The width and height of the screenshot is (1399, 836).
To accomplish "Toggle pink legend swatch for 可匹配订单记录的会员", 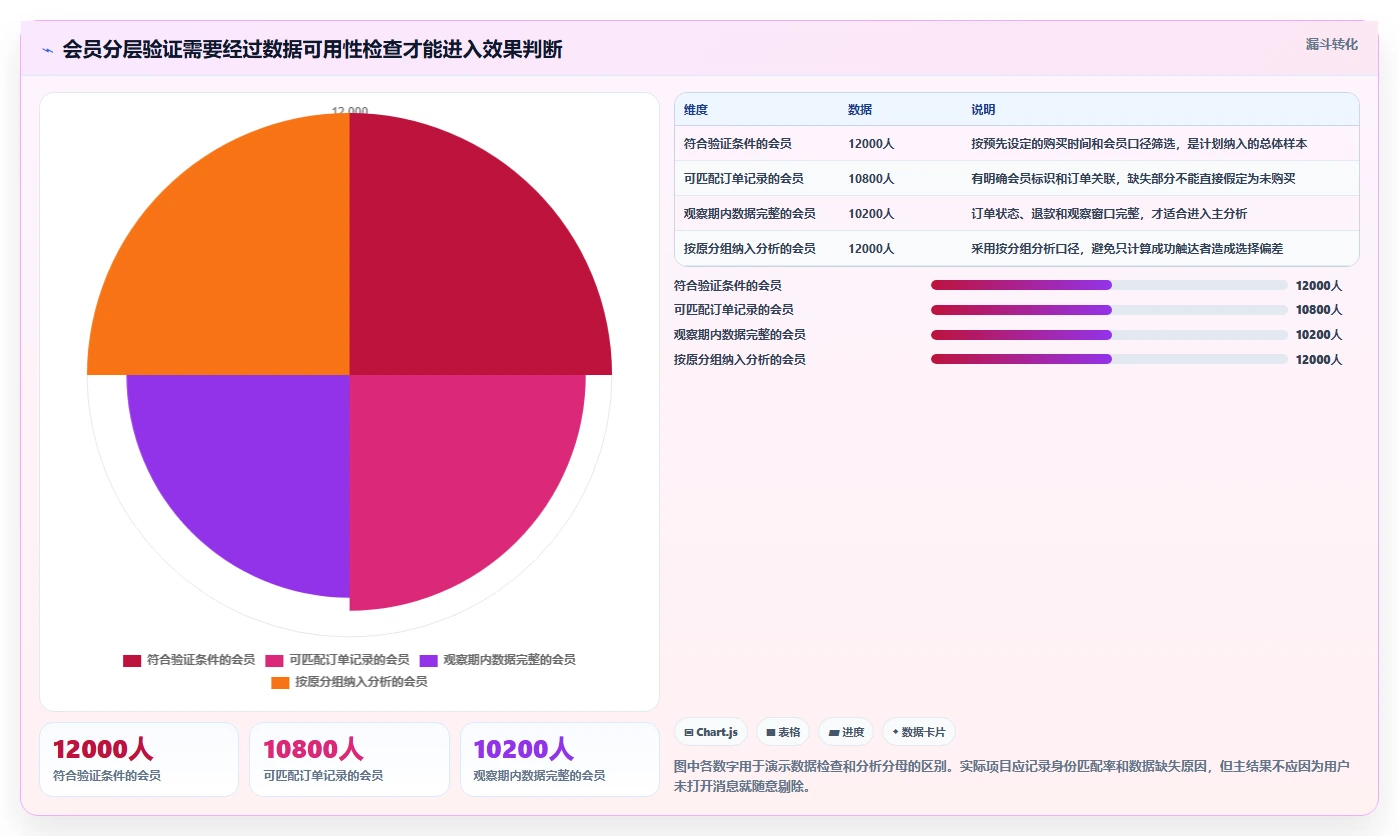I will 274,660.
